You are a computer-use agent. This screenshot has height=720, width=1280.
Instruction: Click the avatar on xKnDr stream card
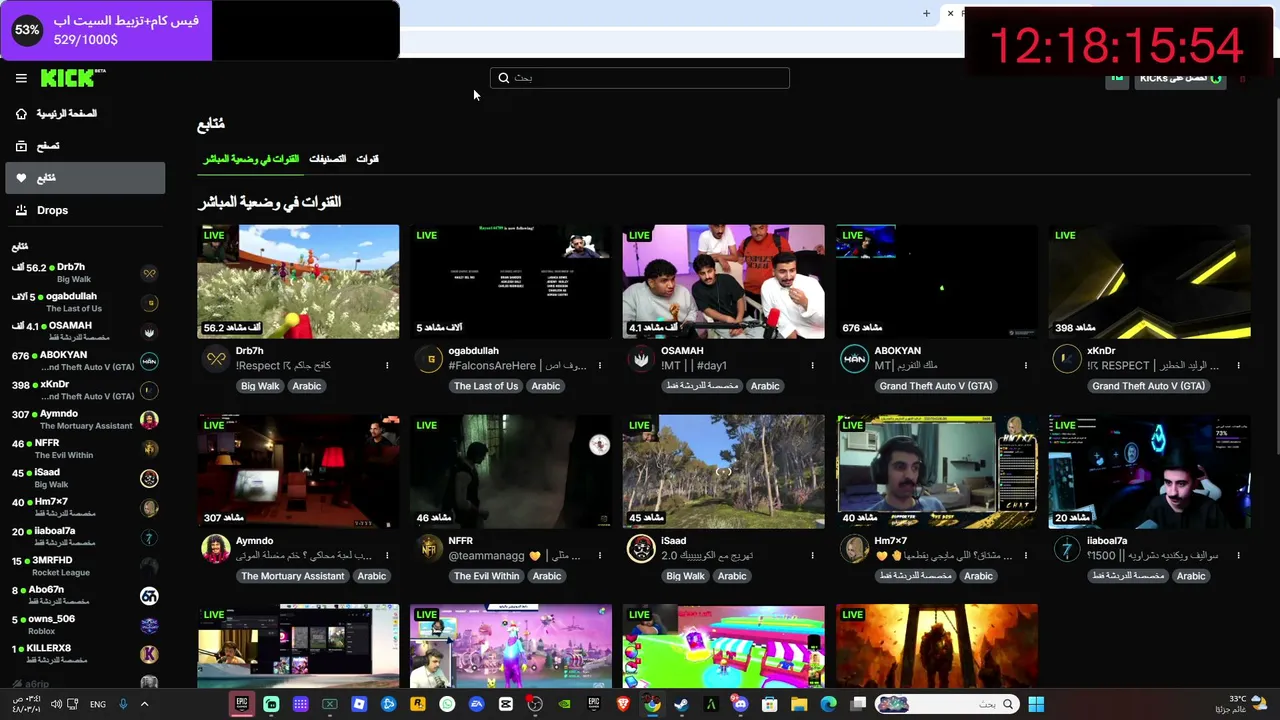click(1067, 359)
